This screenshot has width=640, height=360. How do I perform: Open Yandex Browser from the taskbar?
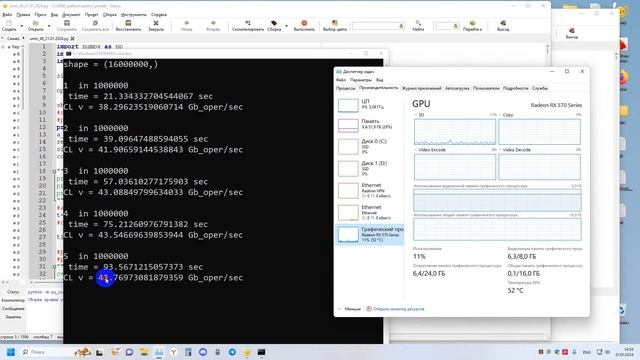click(173, 352)
